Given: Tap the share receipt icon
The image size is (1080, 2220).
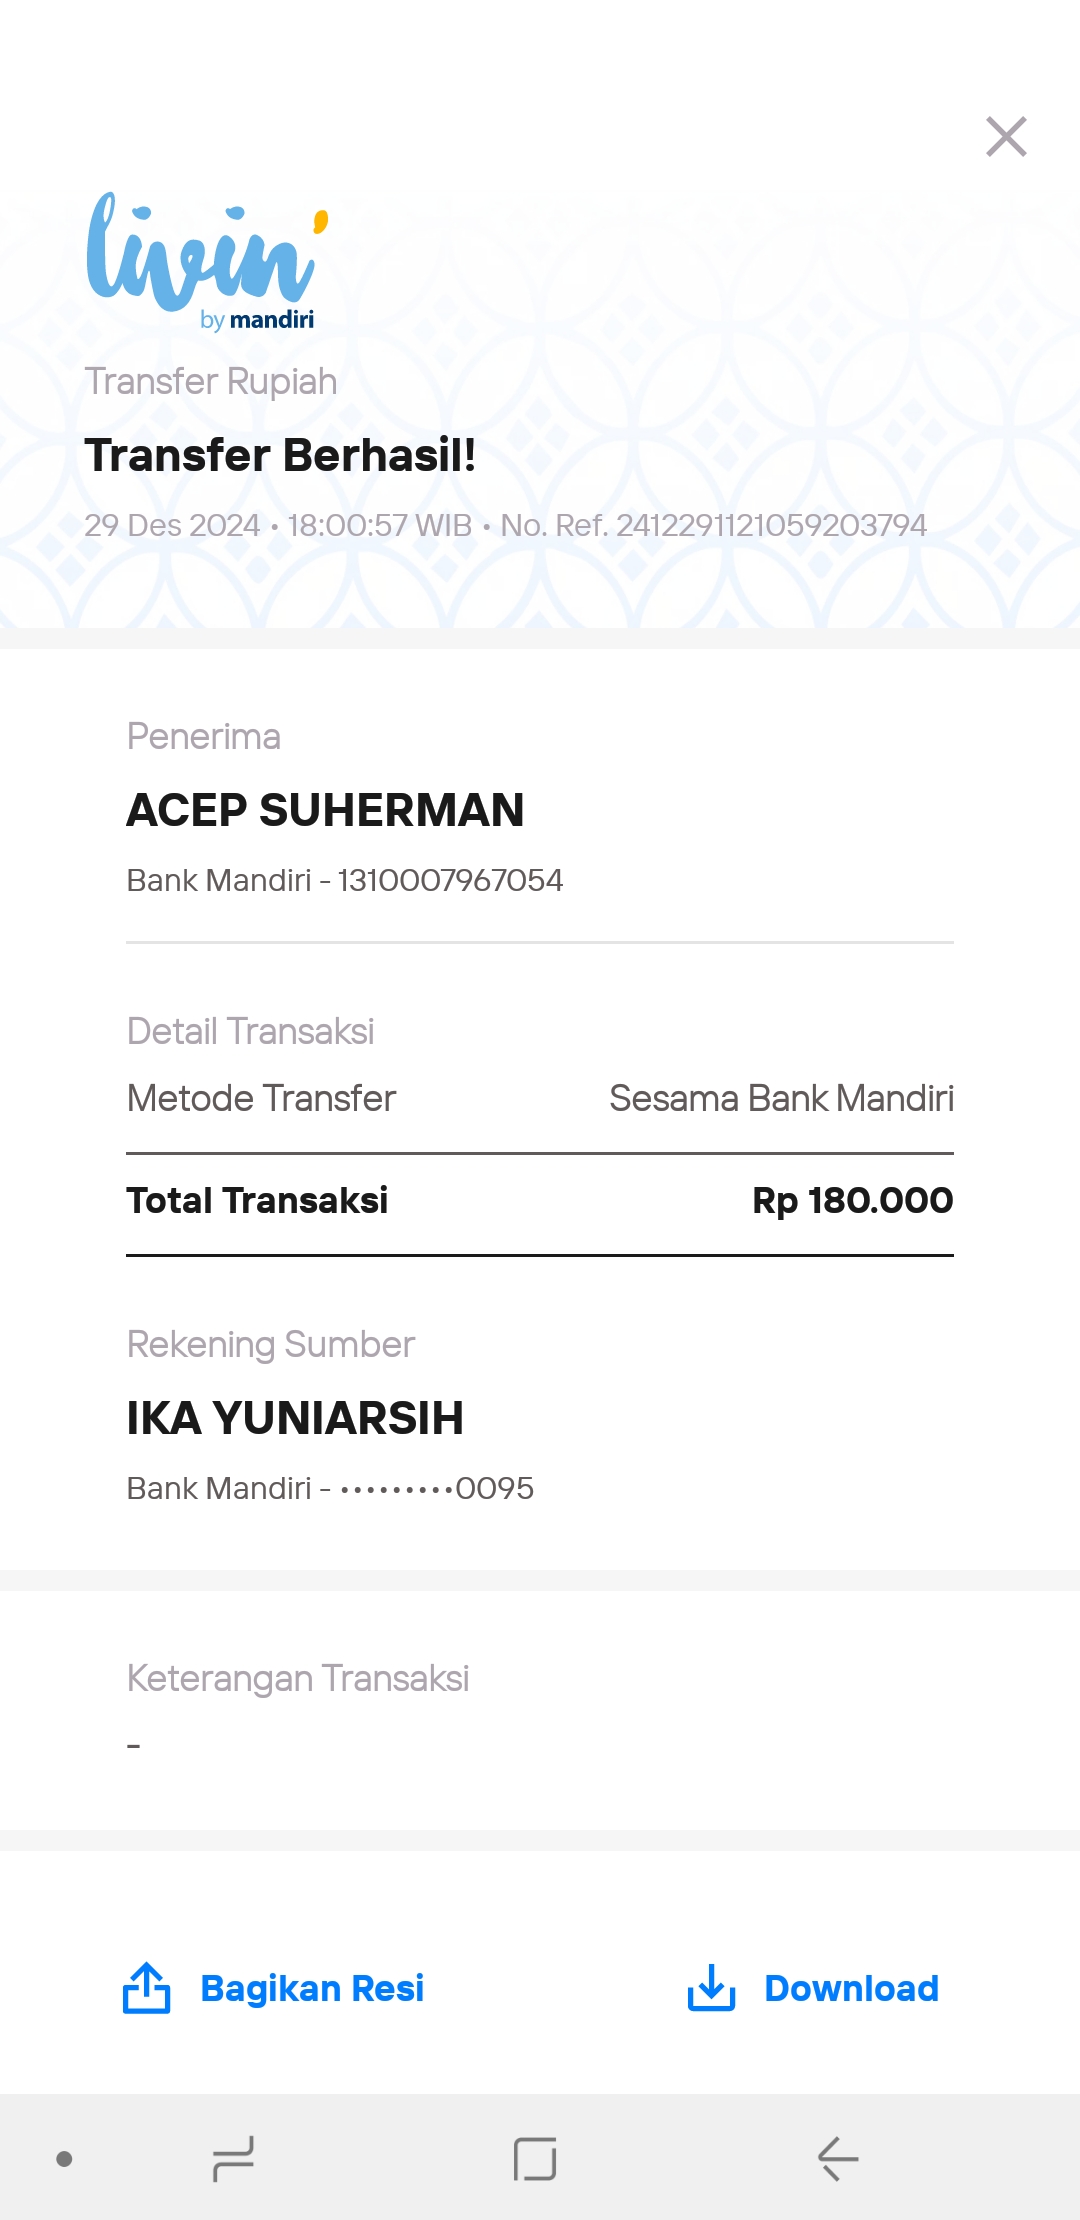Looking at the screenshot, I should [146, 1988].
